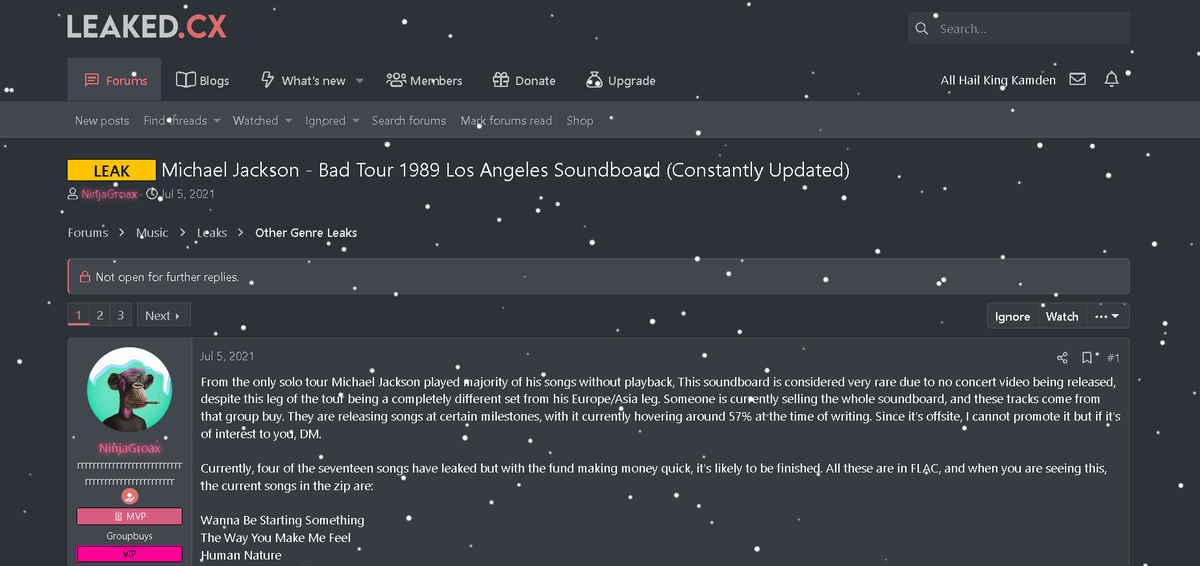This screenshot has height=566, width=1200.
Task: Click Mark forums read
Action: click(506, 120)
